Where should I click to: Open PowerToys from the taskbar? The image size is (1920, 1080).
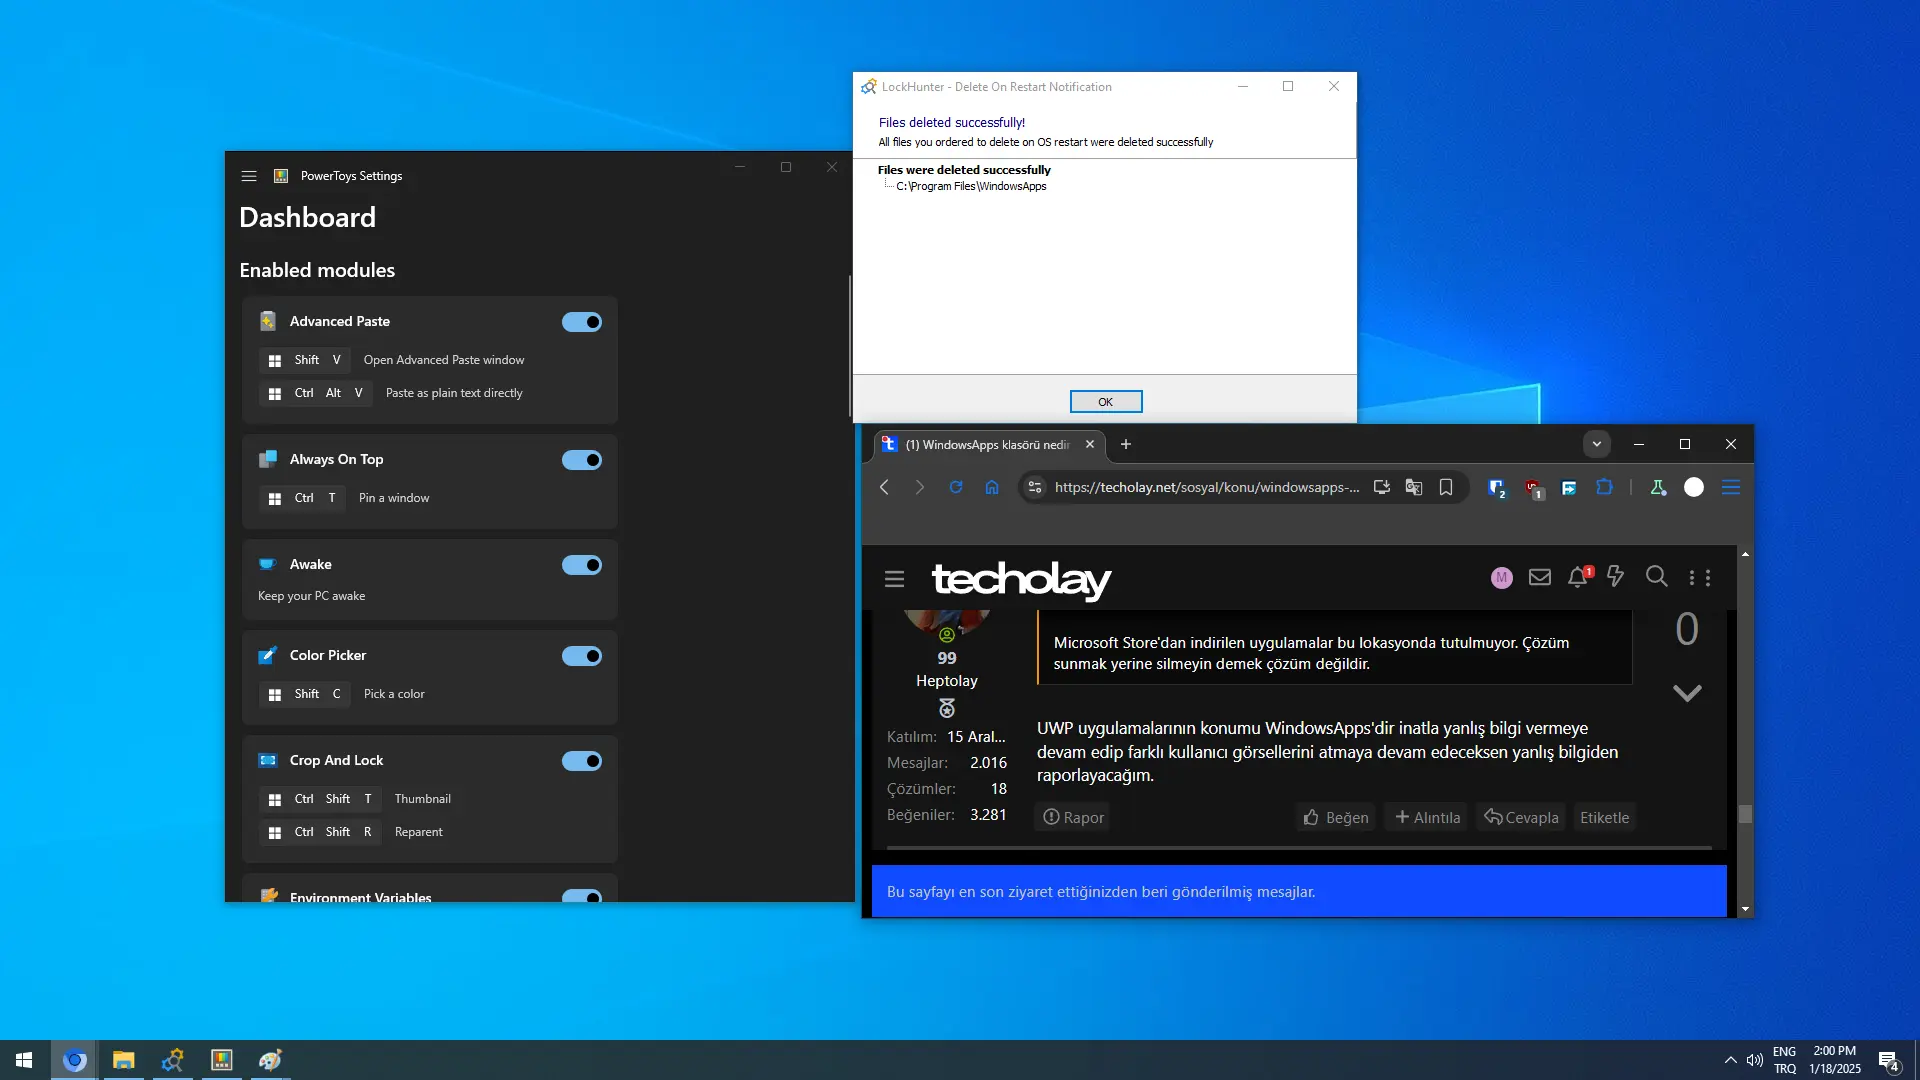coord(221,1060)
